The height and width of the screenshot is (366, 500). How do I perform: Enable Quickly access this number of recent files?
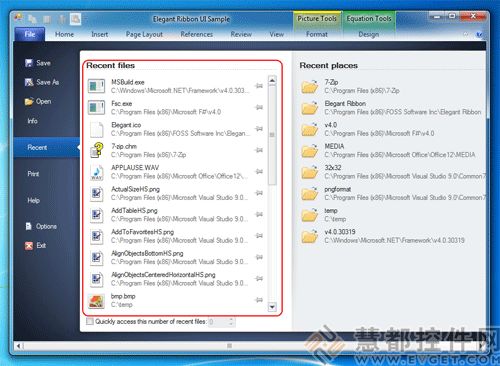(90, 321)
